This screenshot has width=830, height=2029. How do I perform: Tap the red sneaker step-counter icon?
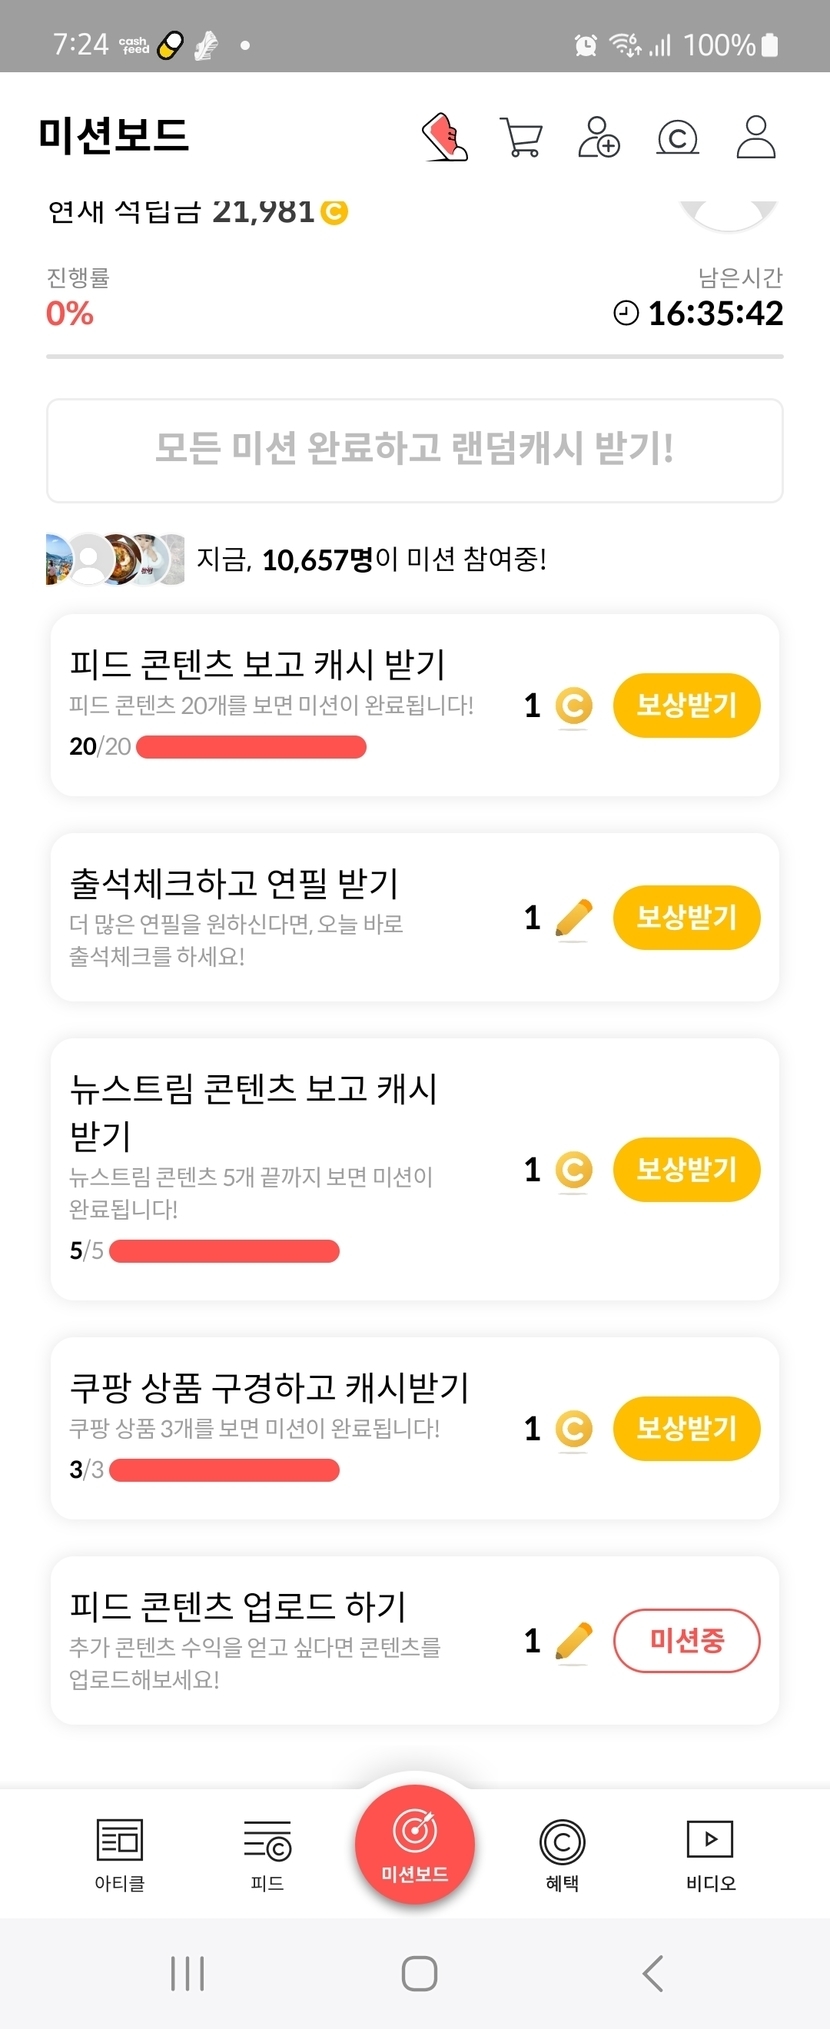point(444,137)
